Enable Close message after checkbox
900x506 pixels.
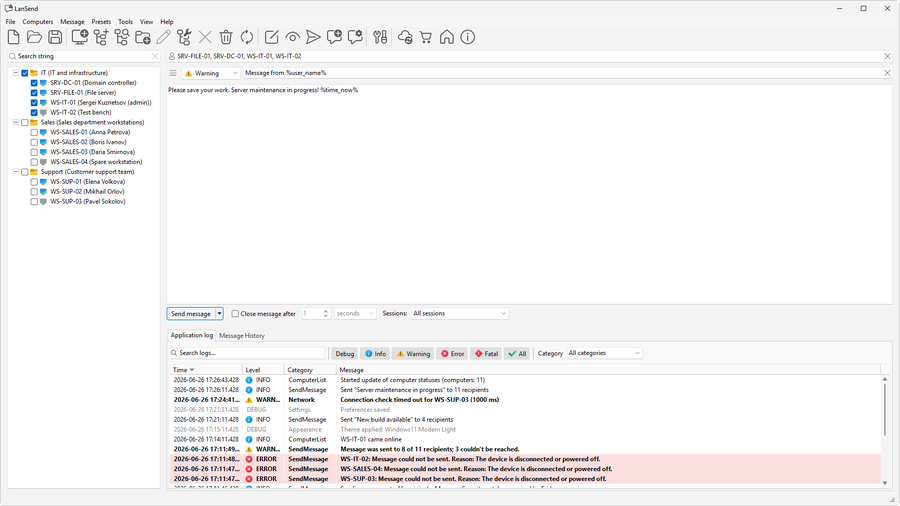(x=235, y=314)
